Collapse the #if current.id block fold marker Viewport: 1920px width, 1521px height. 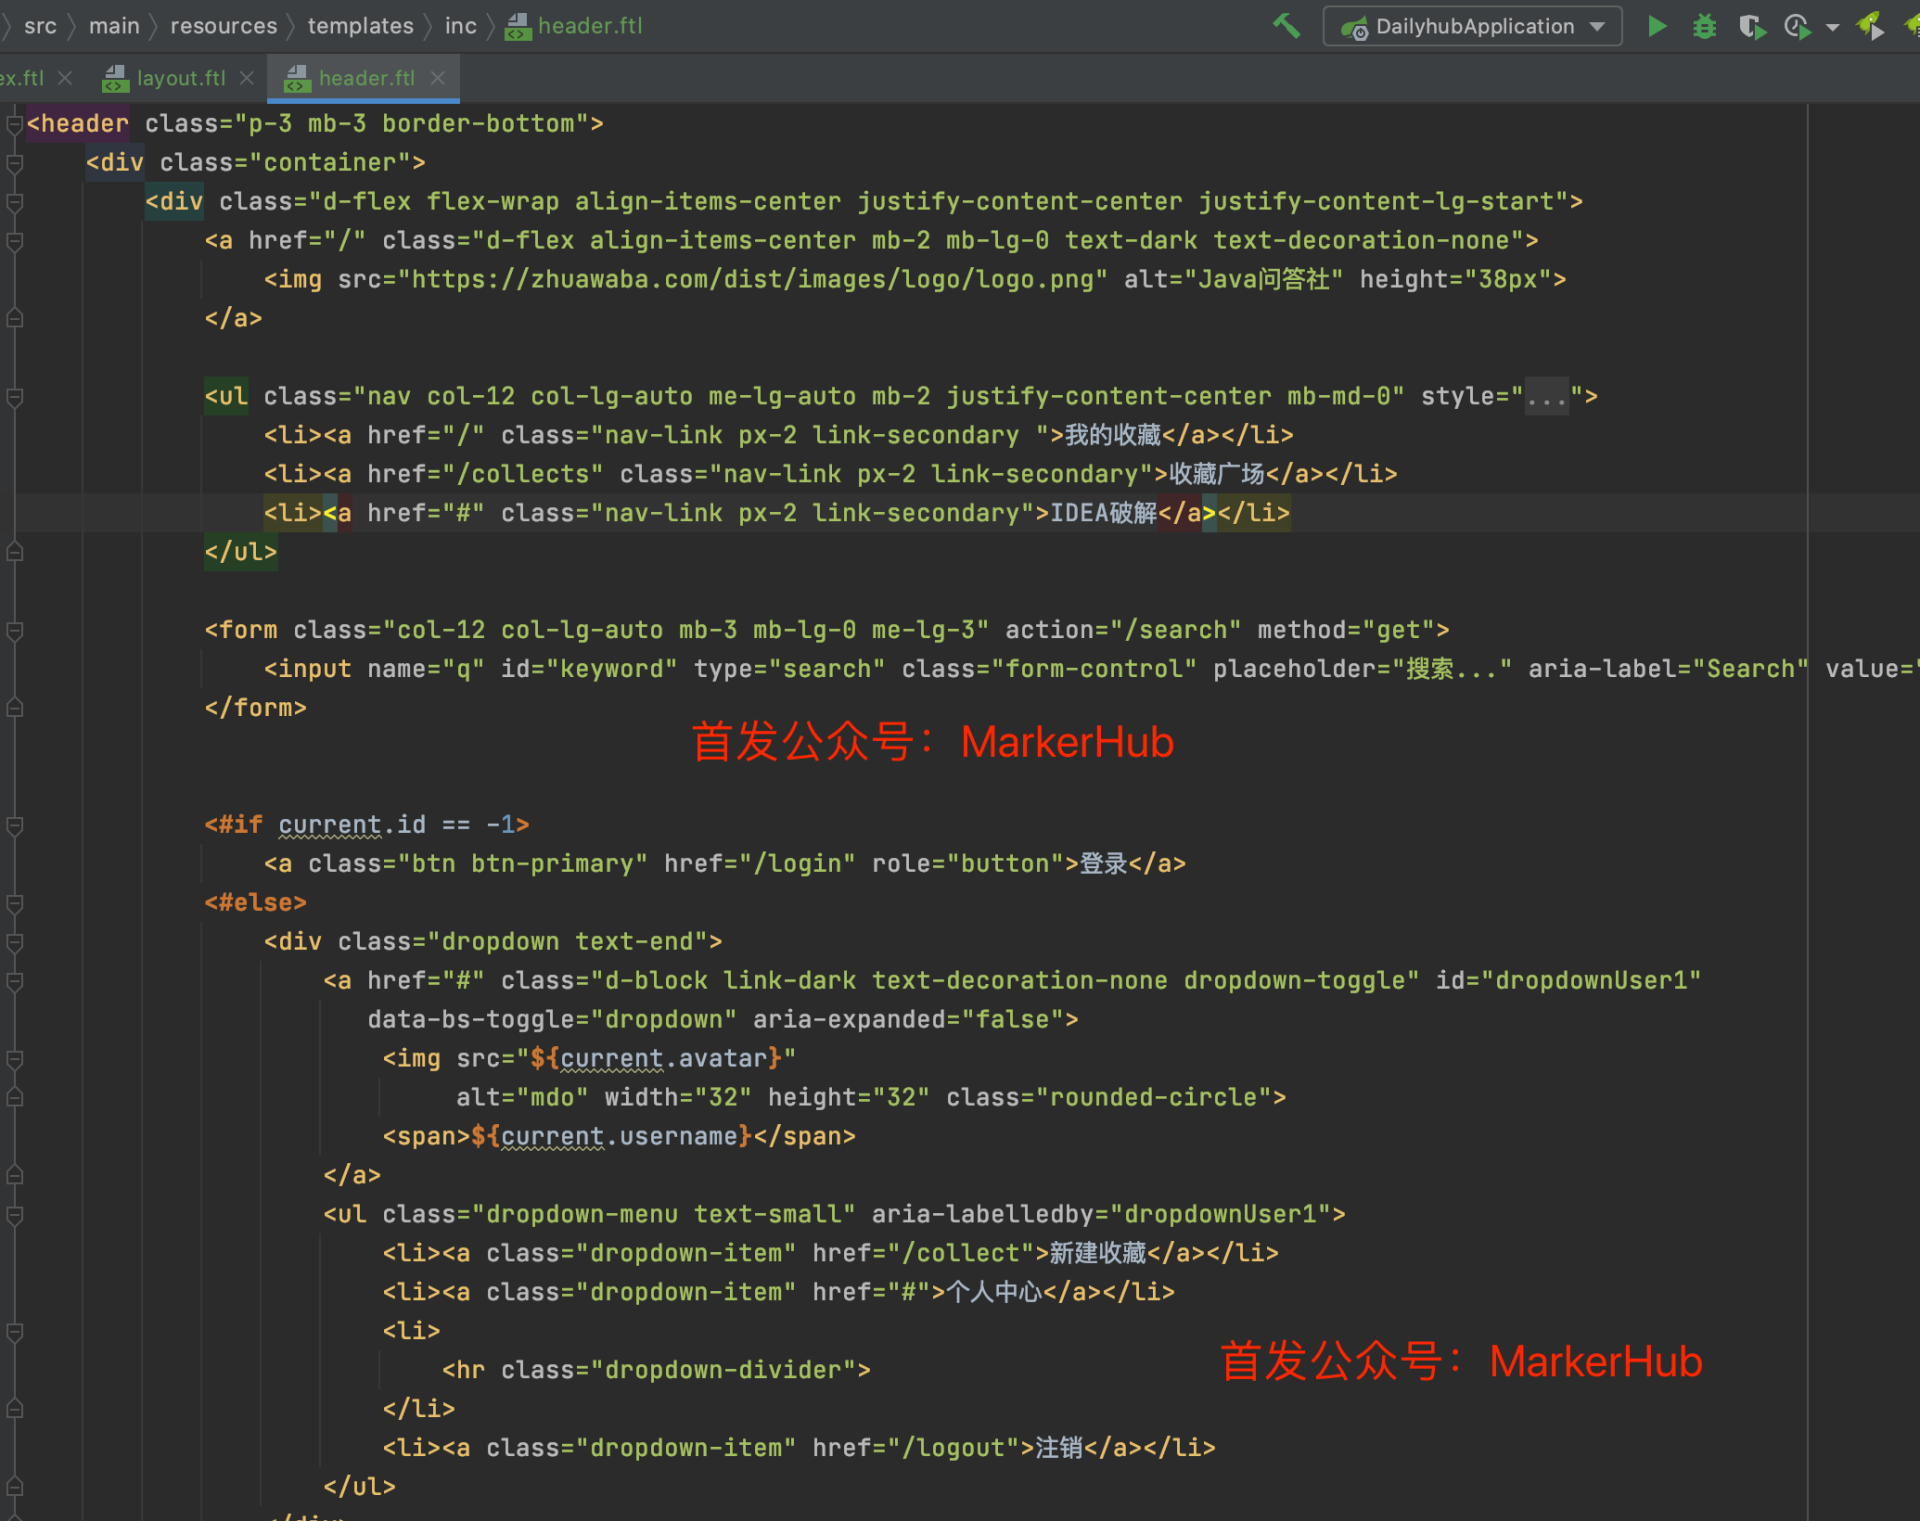point(14,825)
